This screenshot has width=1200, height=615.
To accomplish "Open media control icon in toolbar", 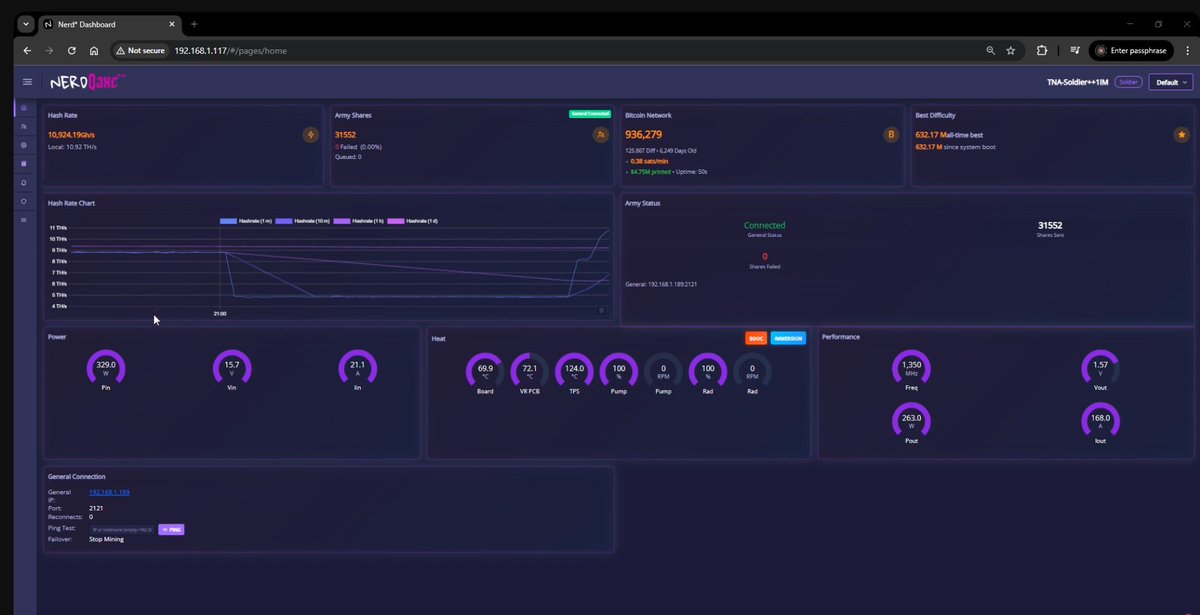I will [x=1075, y=50].
